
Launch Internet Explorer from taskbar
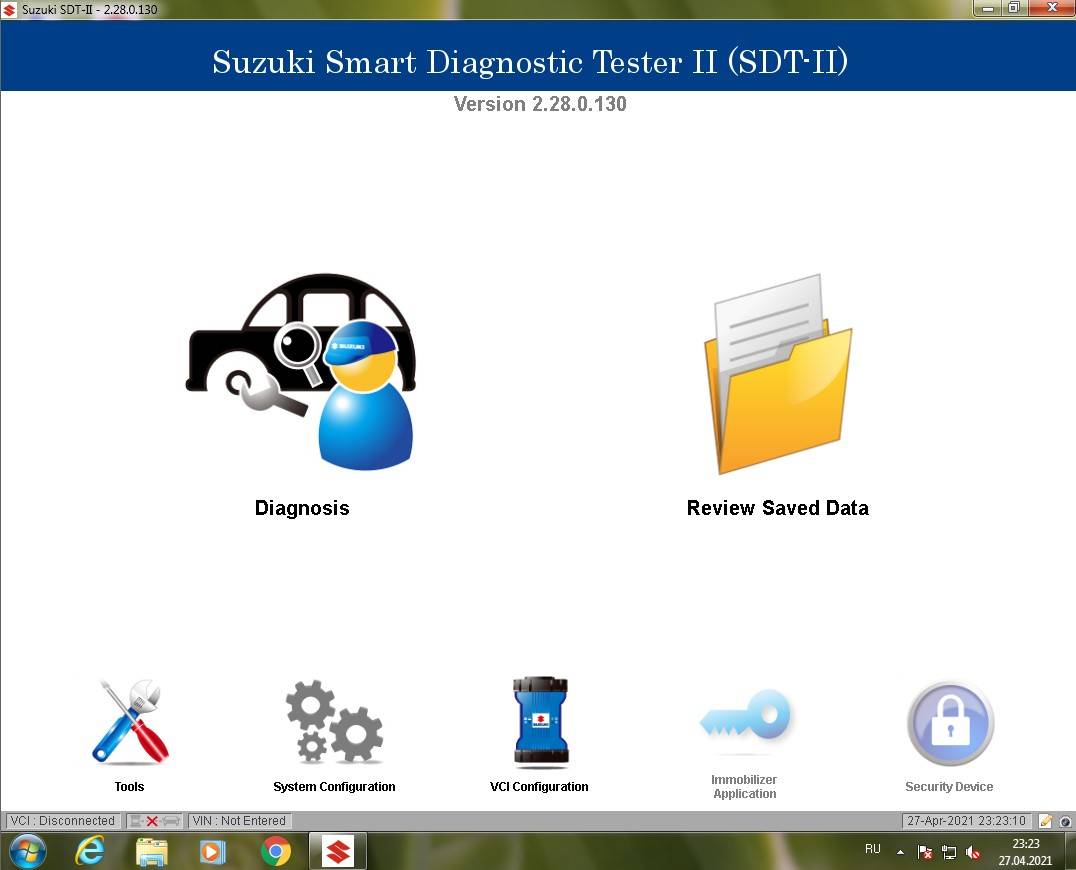click(x=91, y=851)
